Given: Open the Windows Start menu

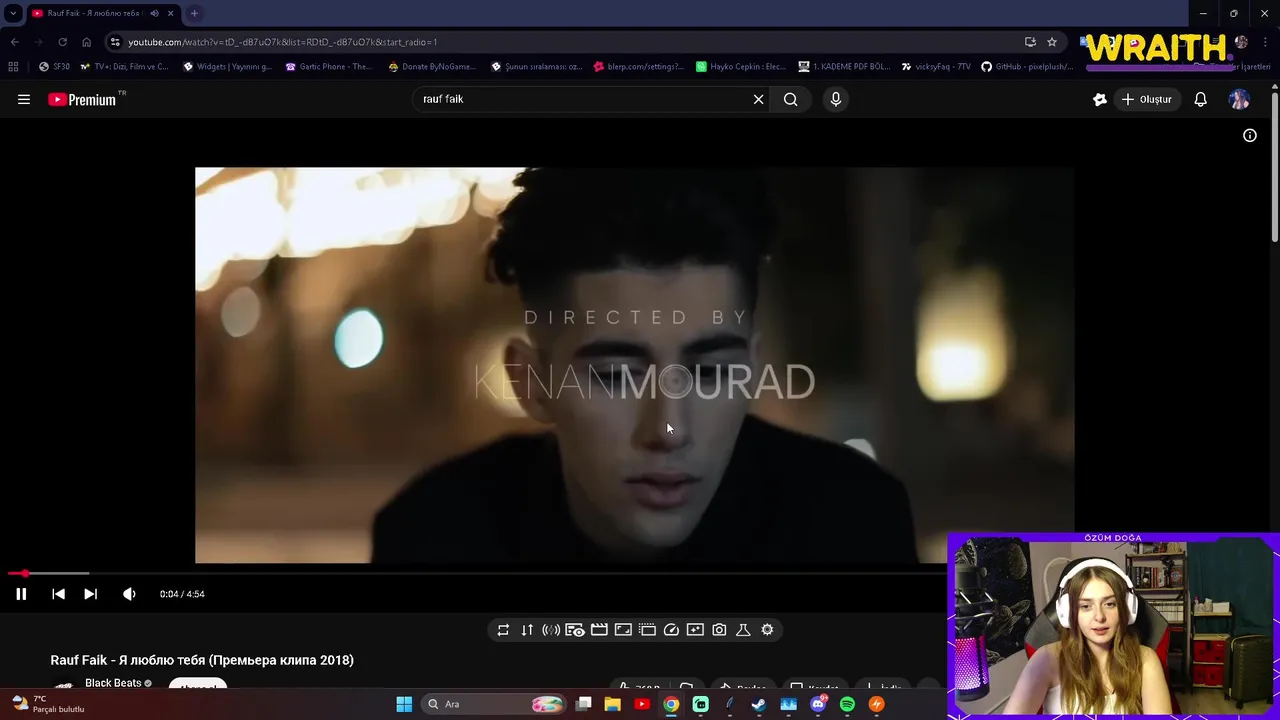Looking at the screenshot, I should point(404,704).
